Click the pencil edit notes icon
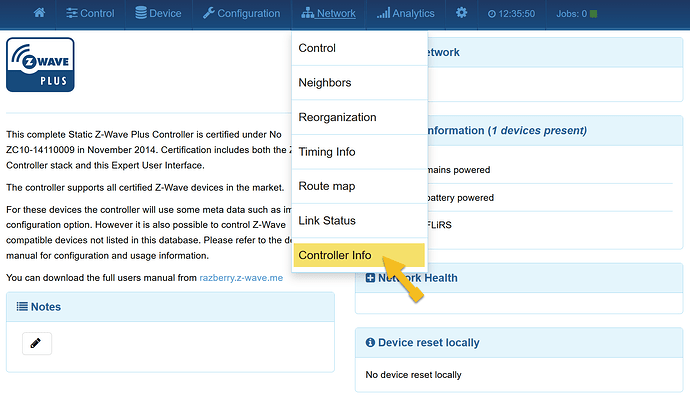Screen dimensions: 690x405 point(37,343)
